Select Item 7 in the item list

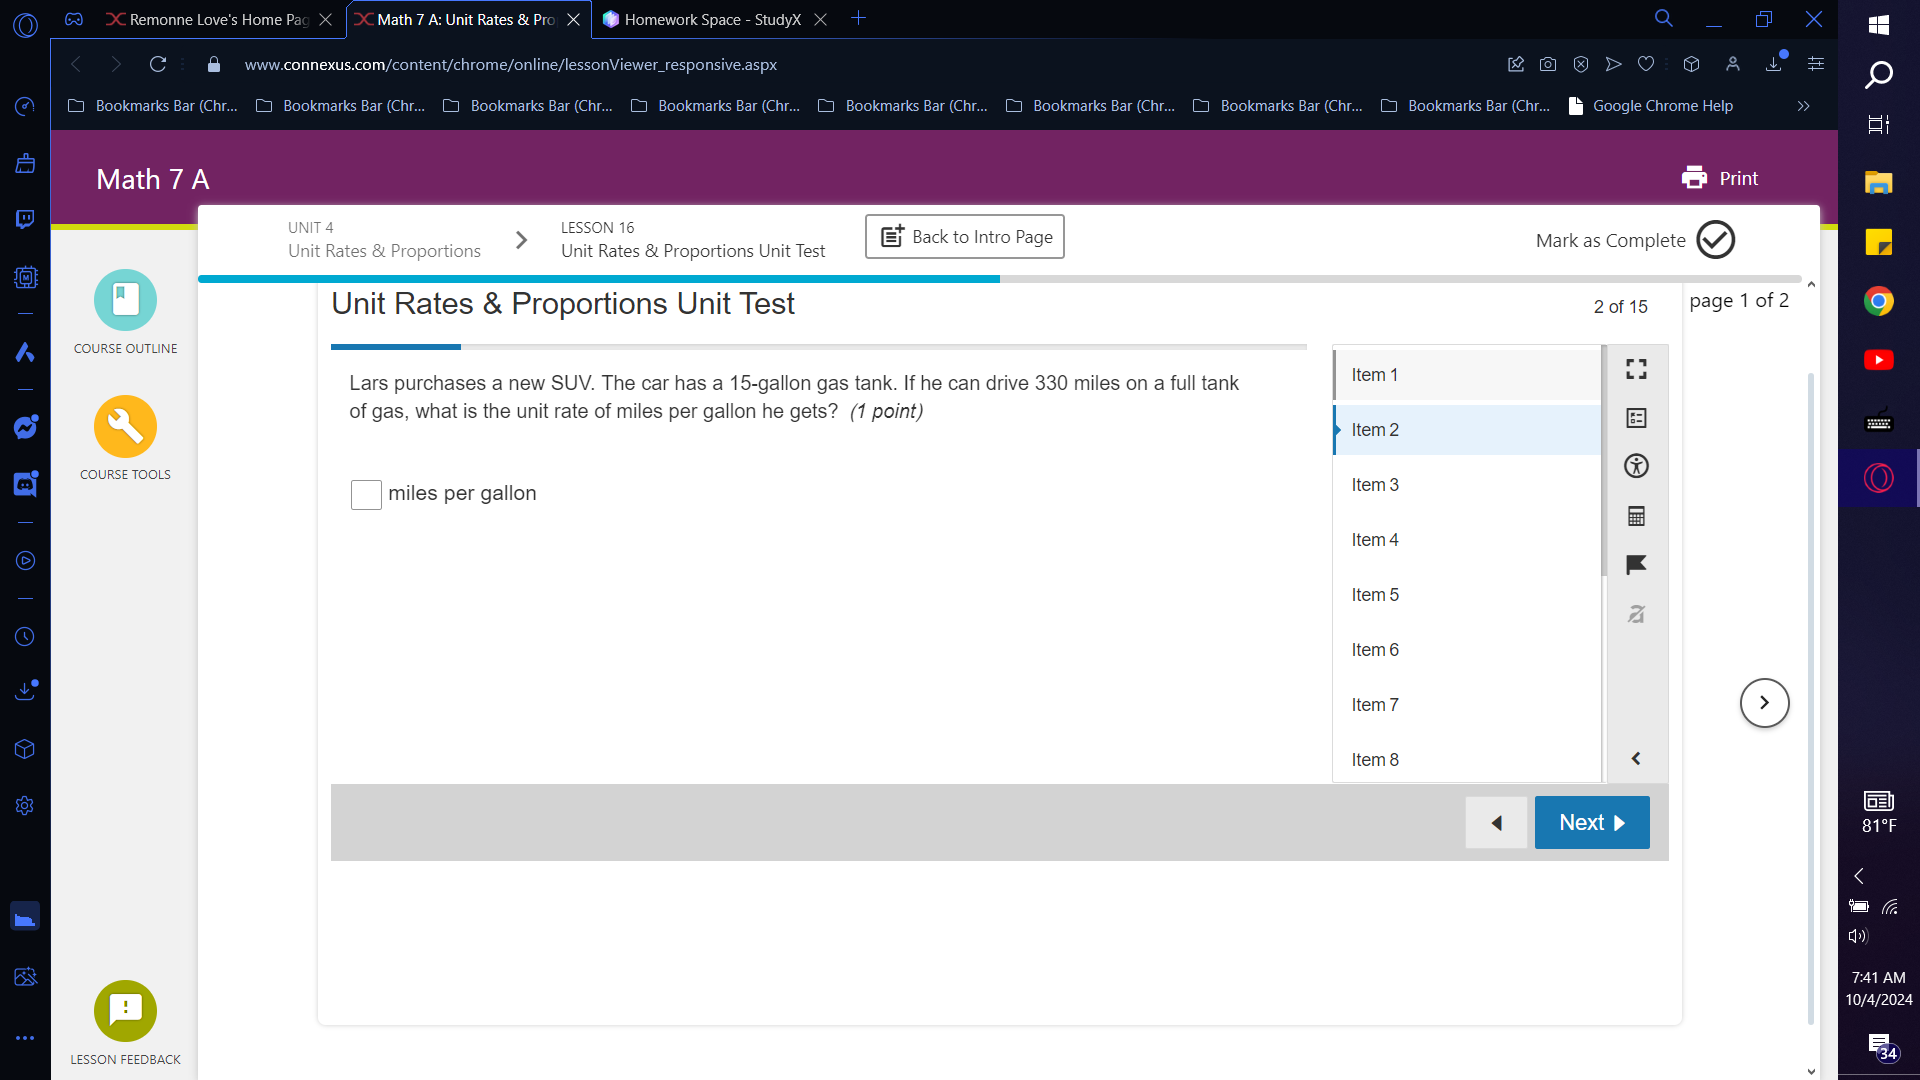1466,705
